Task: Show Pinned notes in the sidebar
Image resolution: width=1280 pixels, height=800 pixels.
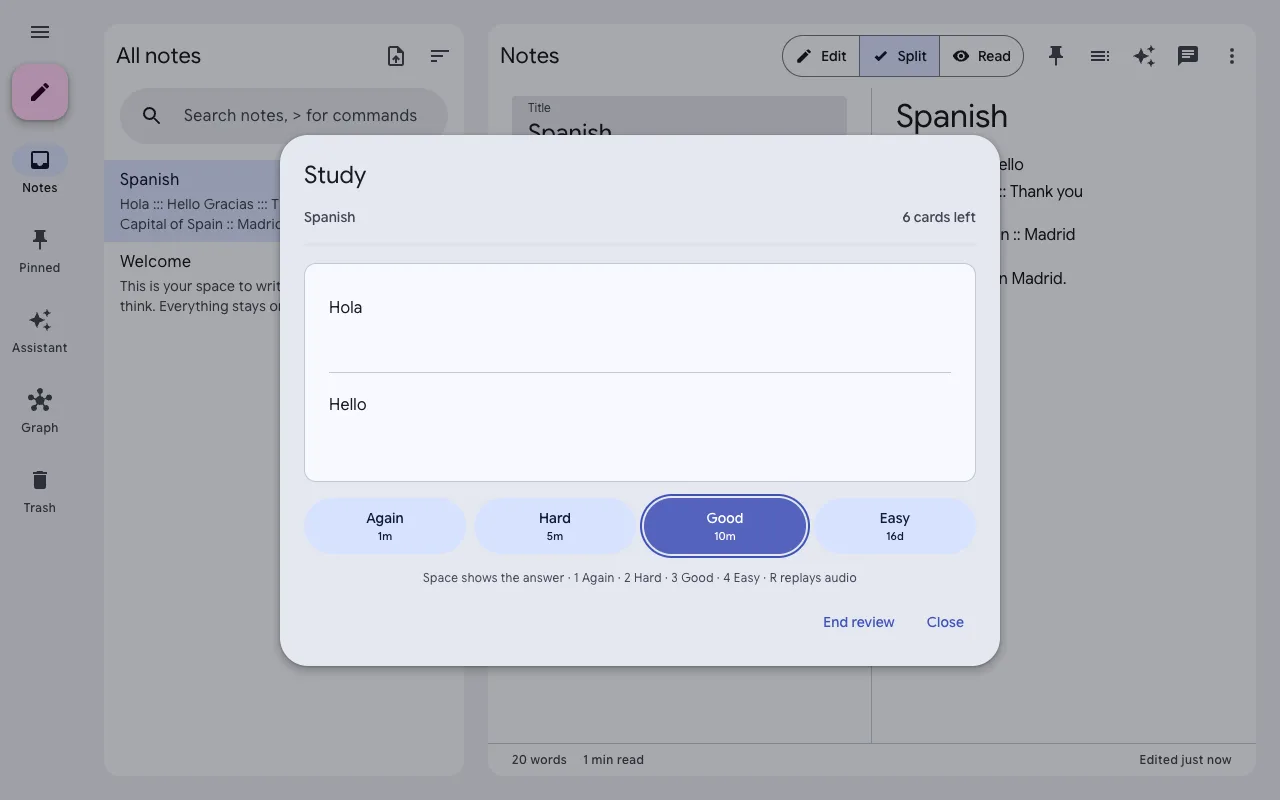Action: point(40,250)
